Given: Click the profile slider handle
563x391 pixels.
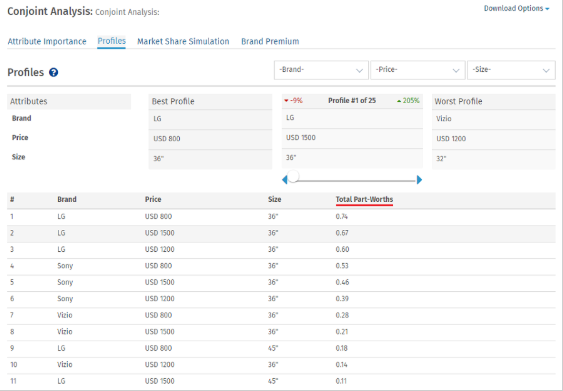Looking at the screenshot, I should [x=293, y=177].
